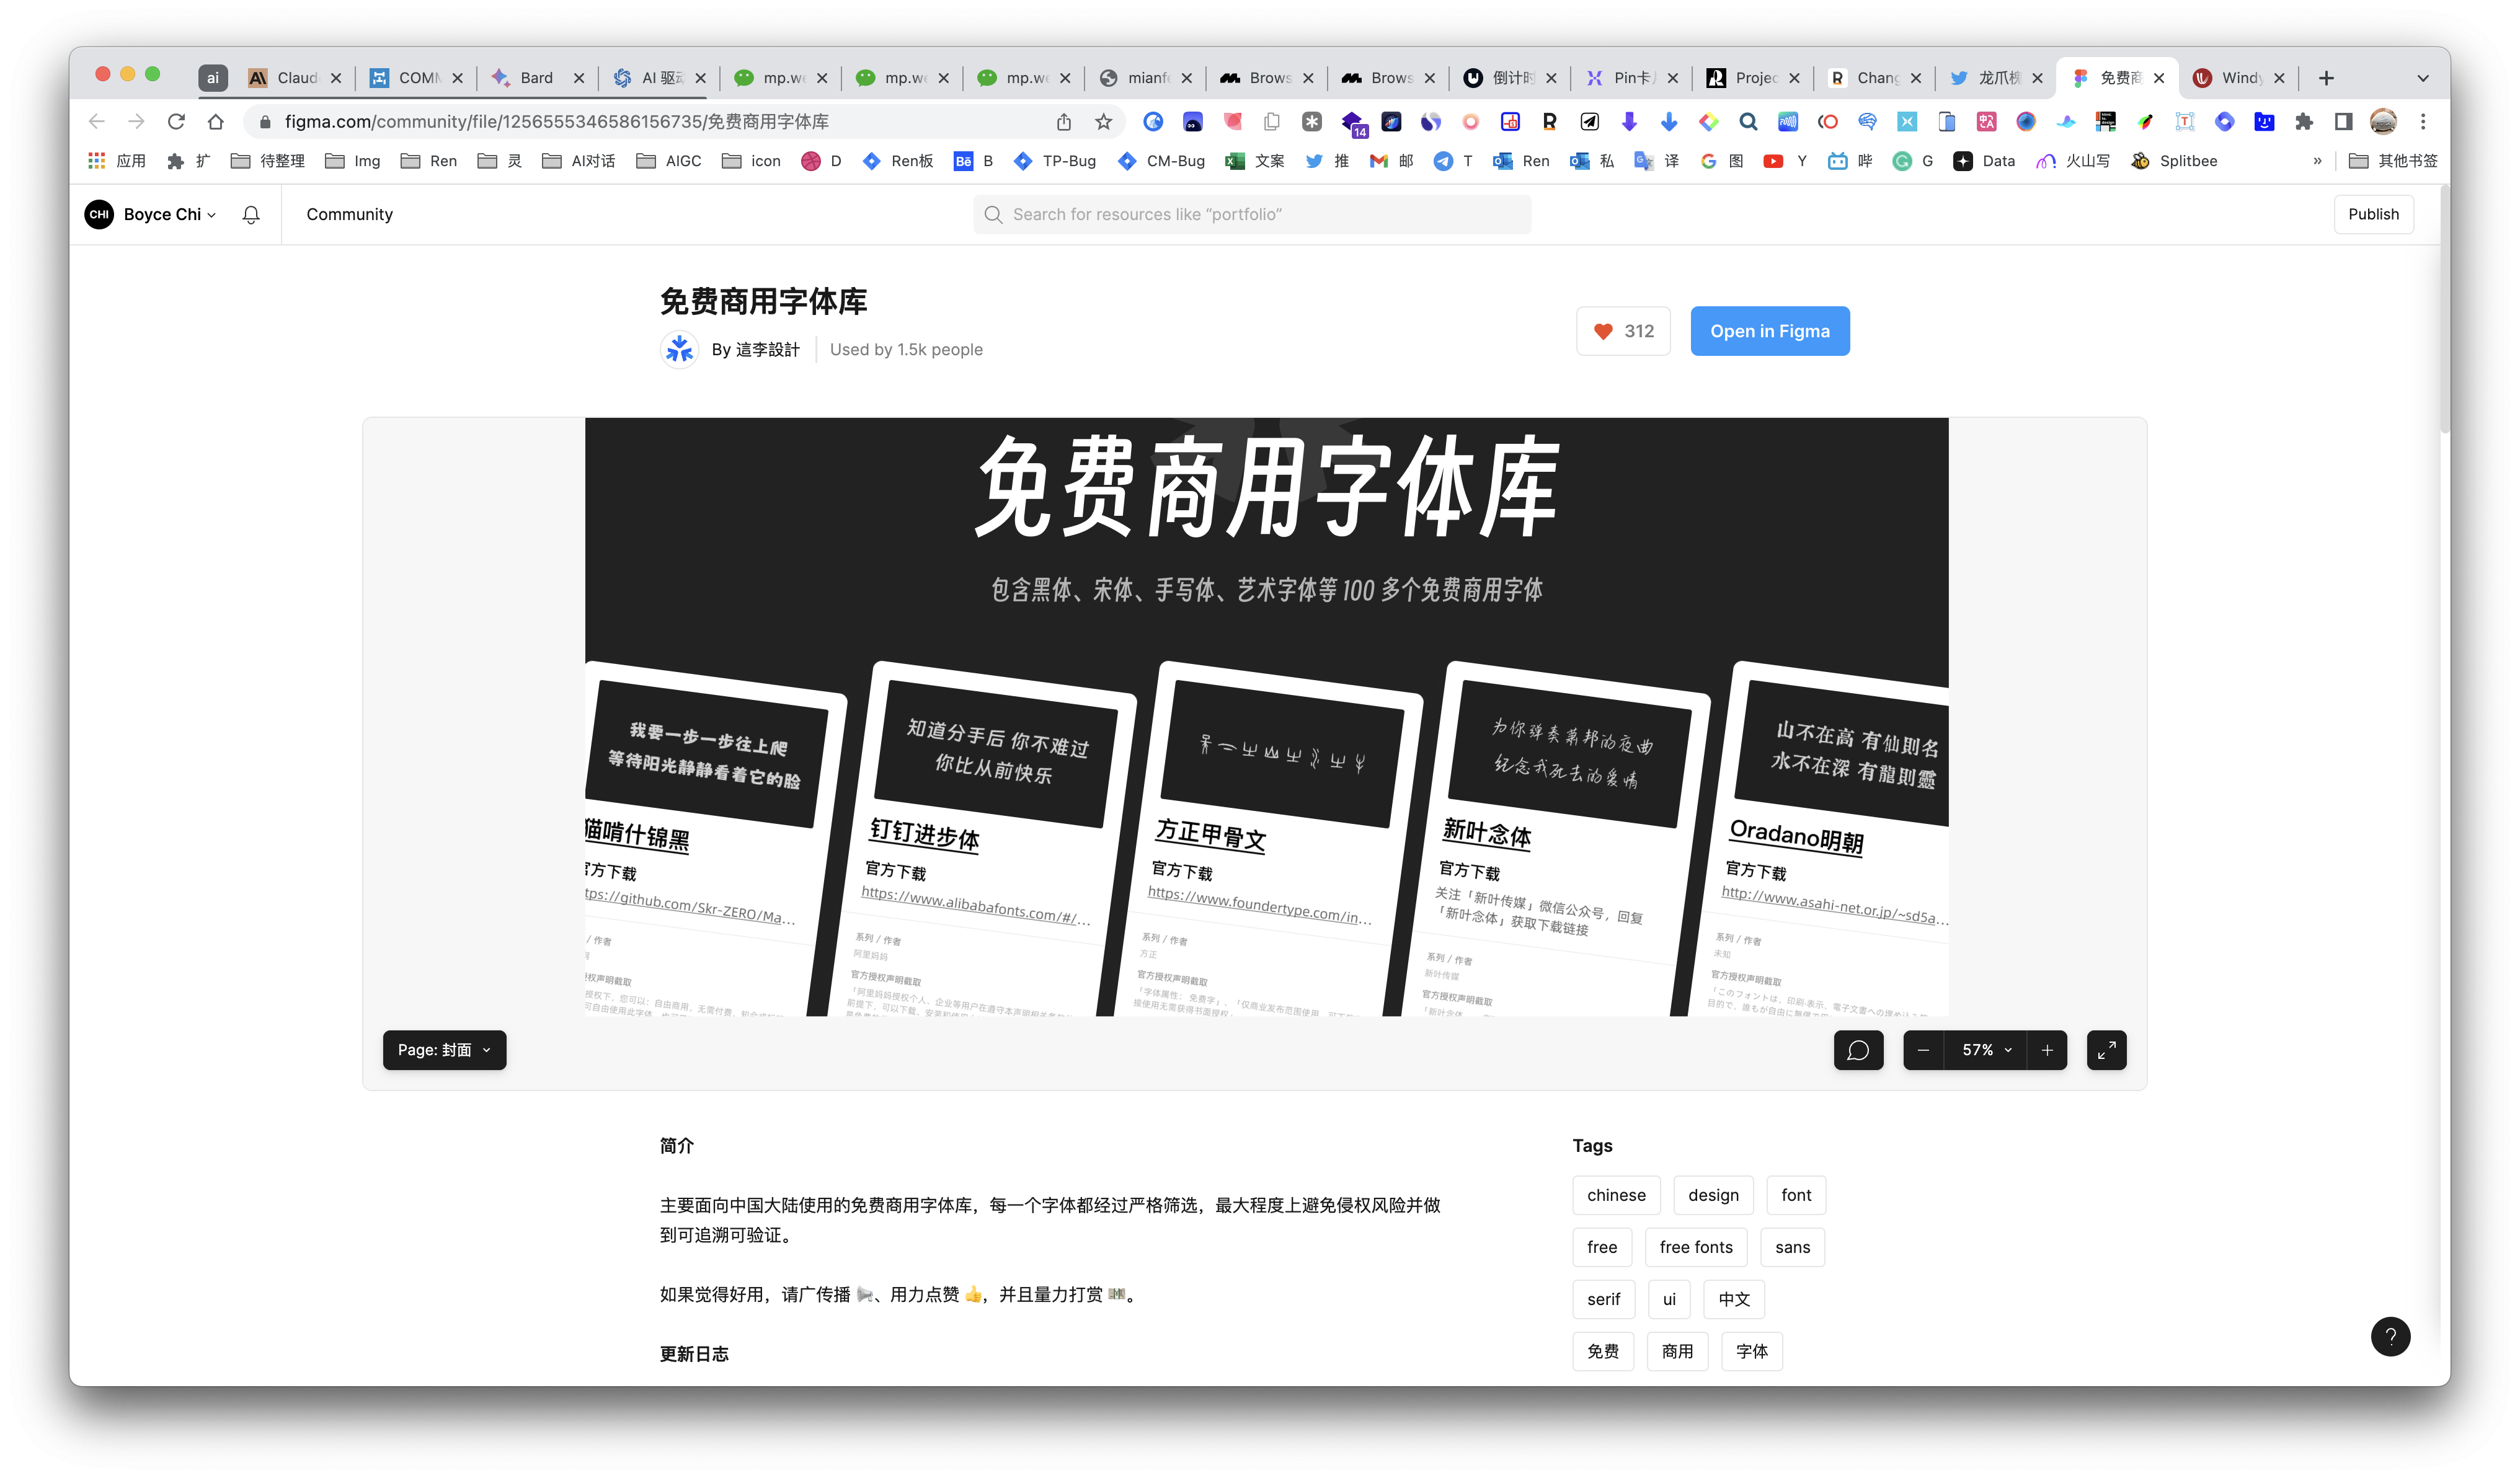
Task: Zoom out with the minus button
Action: click(1923, 1050)
